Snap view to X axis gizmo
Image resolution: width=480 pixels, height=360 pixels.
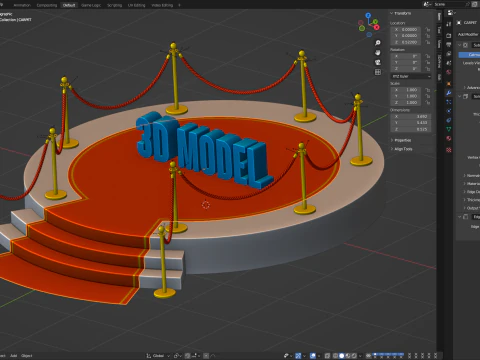pyautogui.click(x=377, y=27)
